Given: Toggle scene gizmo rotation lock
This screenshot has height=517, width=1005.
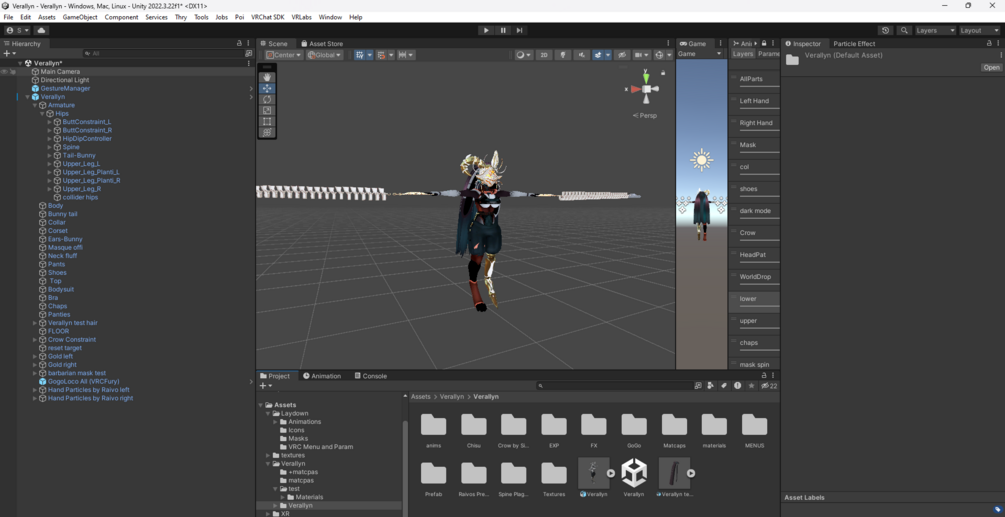Looking at the screenshot, I should pos(663,73).
